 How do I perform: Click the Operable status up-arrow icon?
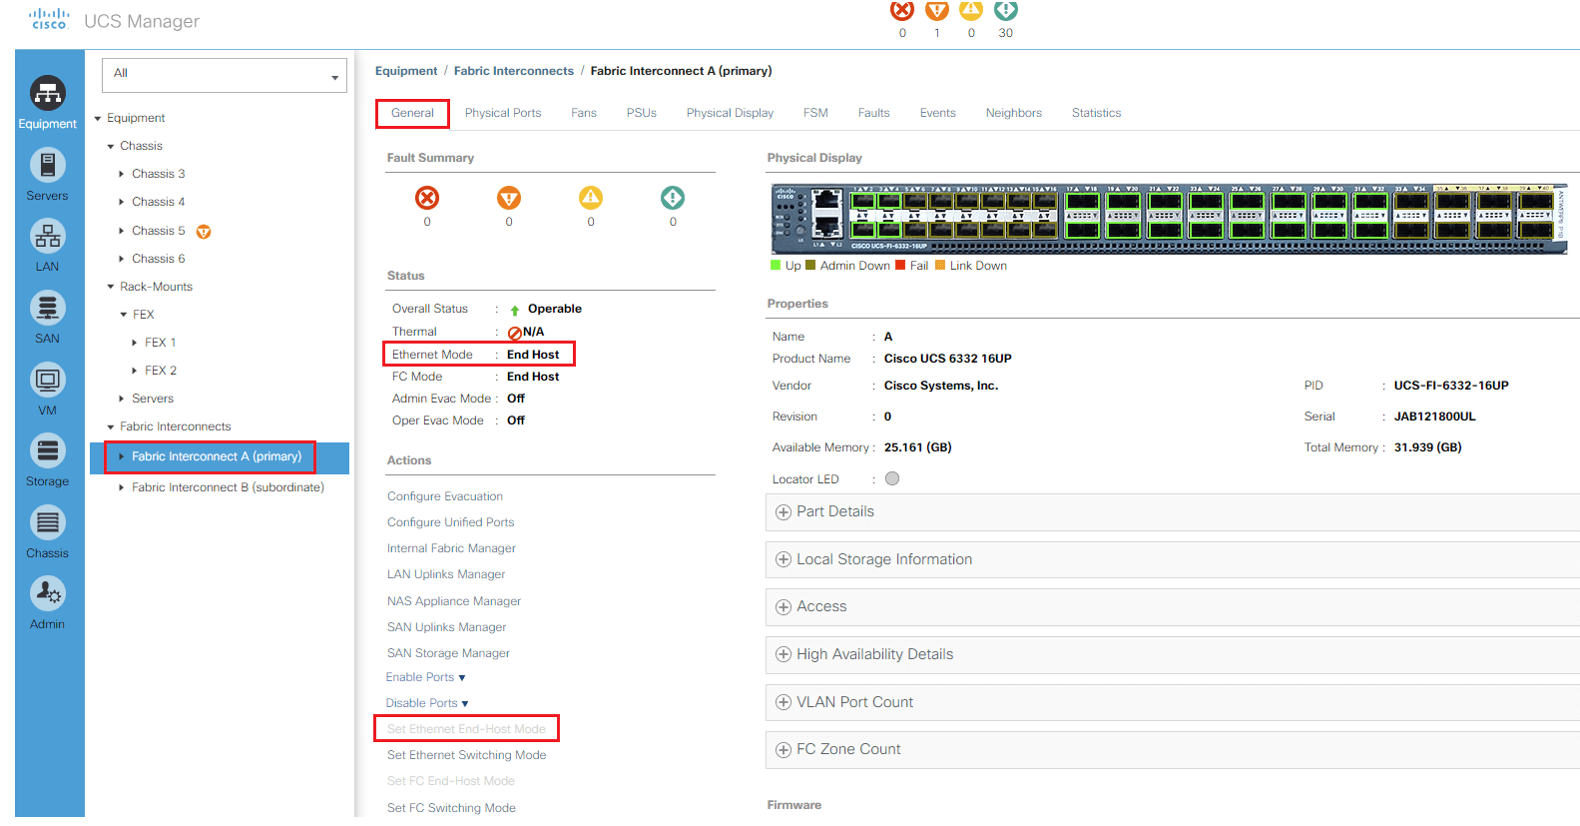click(515, 310)
